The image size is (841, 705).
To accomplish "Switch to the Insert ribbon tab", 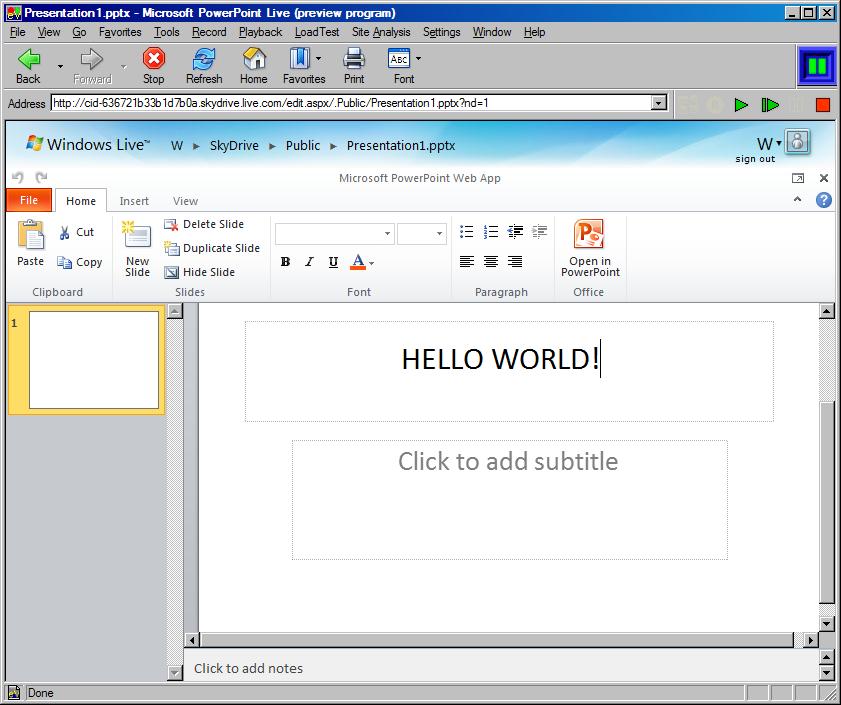I will pos(134,201).
